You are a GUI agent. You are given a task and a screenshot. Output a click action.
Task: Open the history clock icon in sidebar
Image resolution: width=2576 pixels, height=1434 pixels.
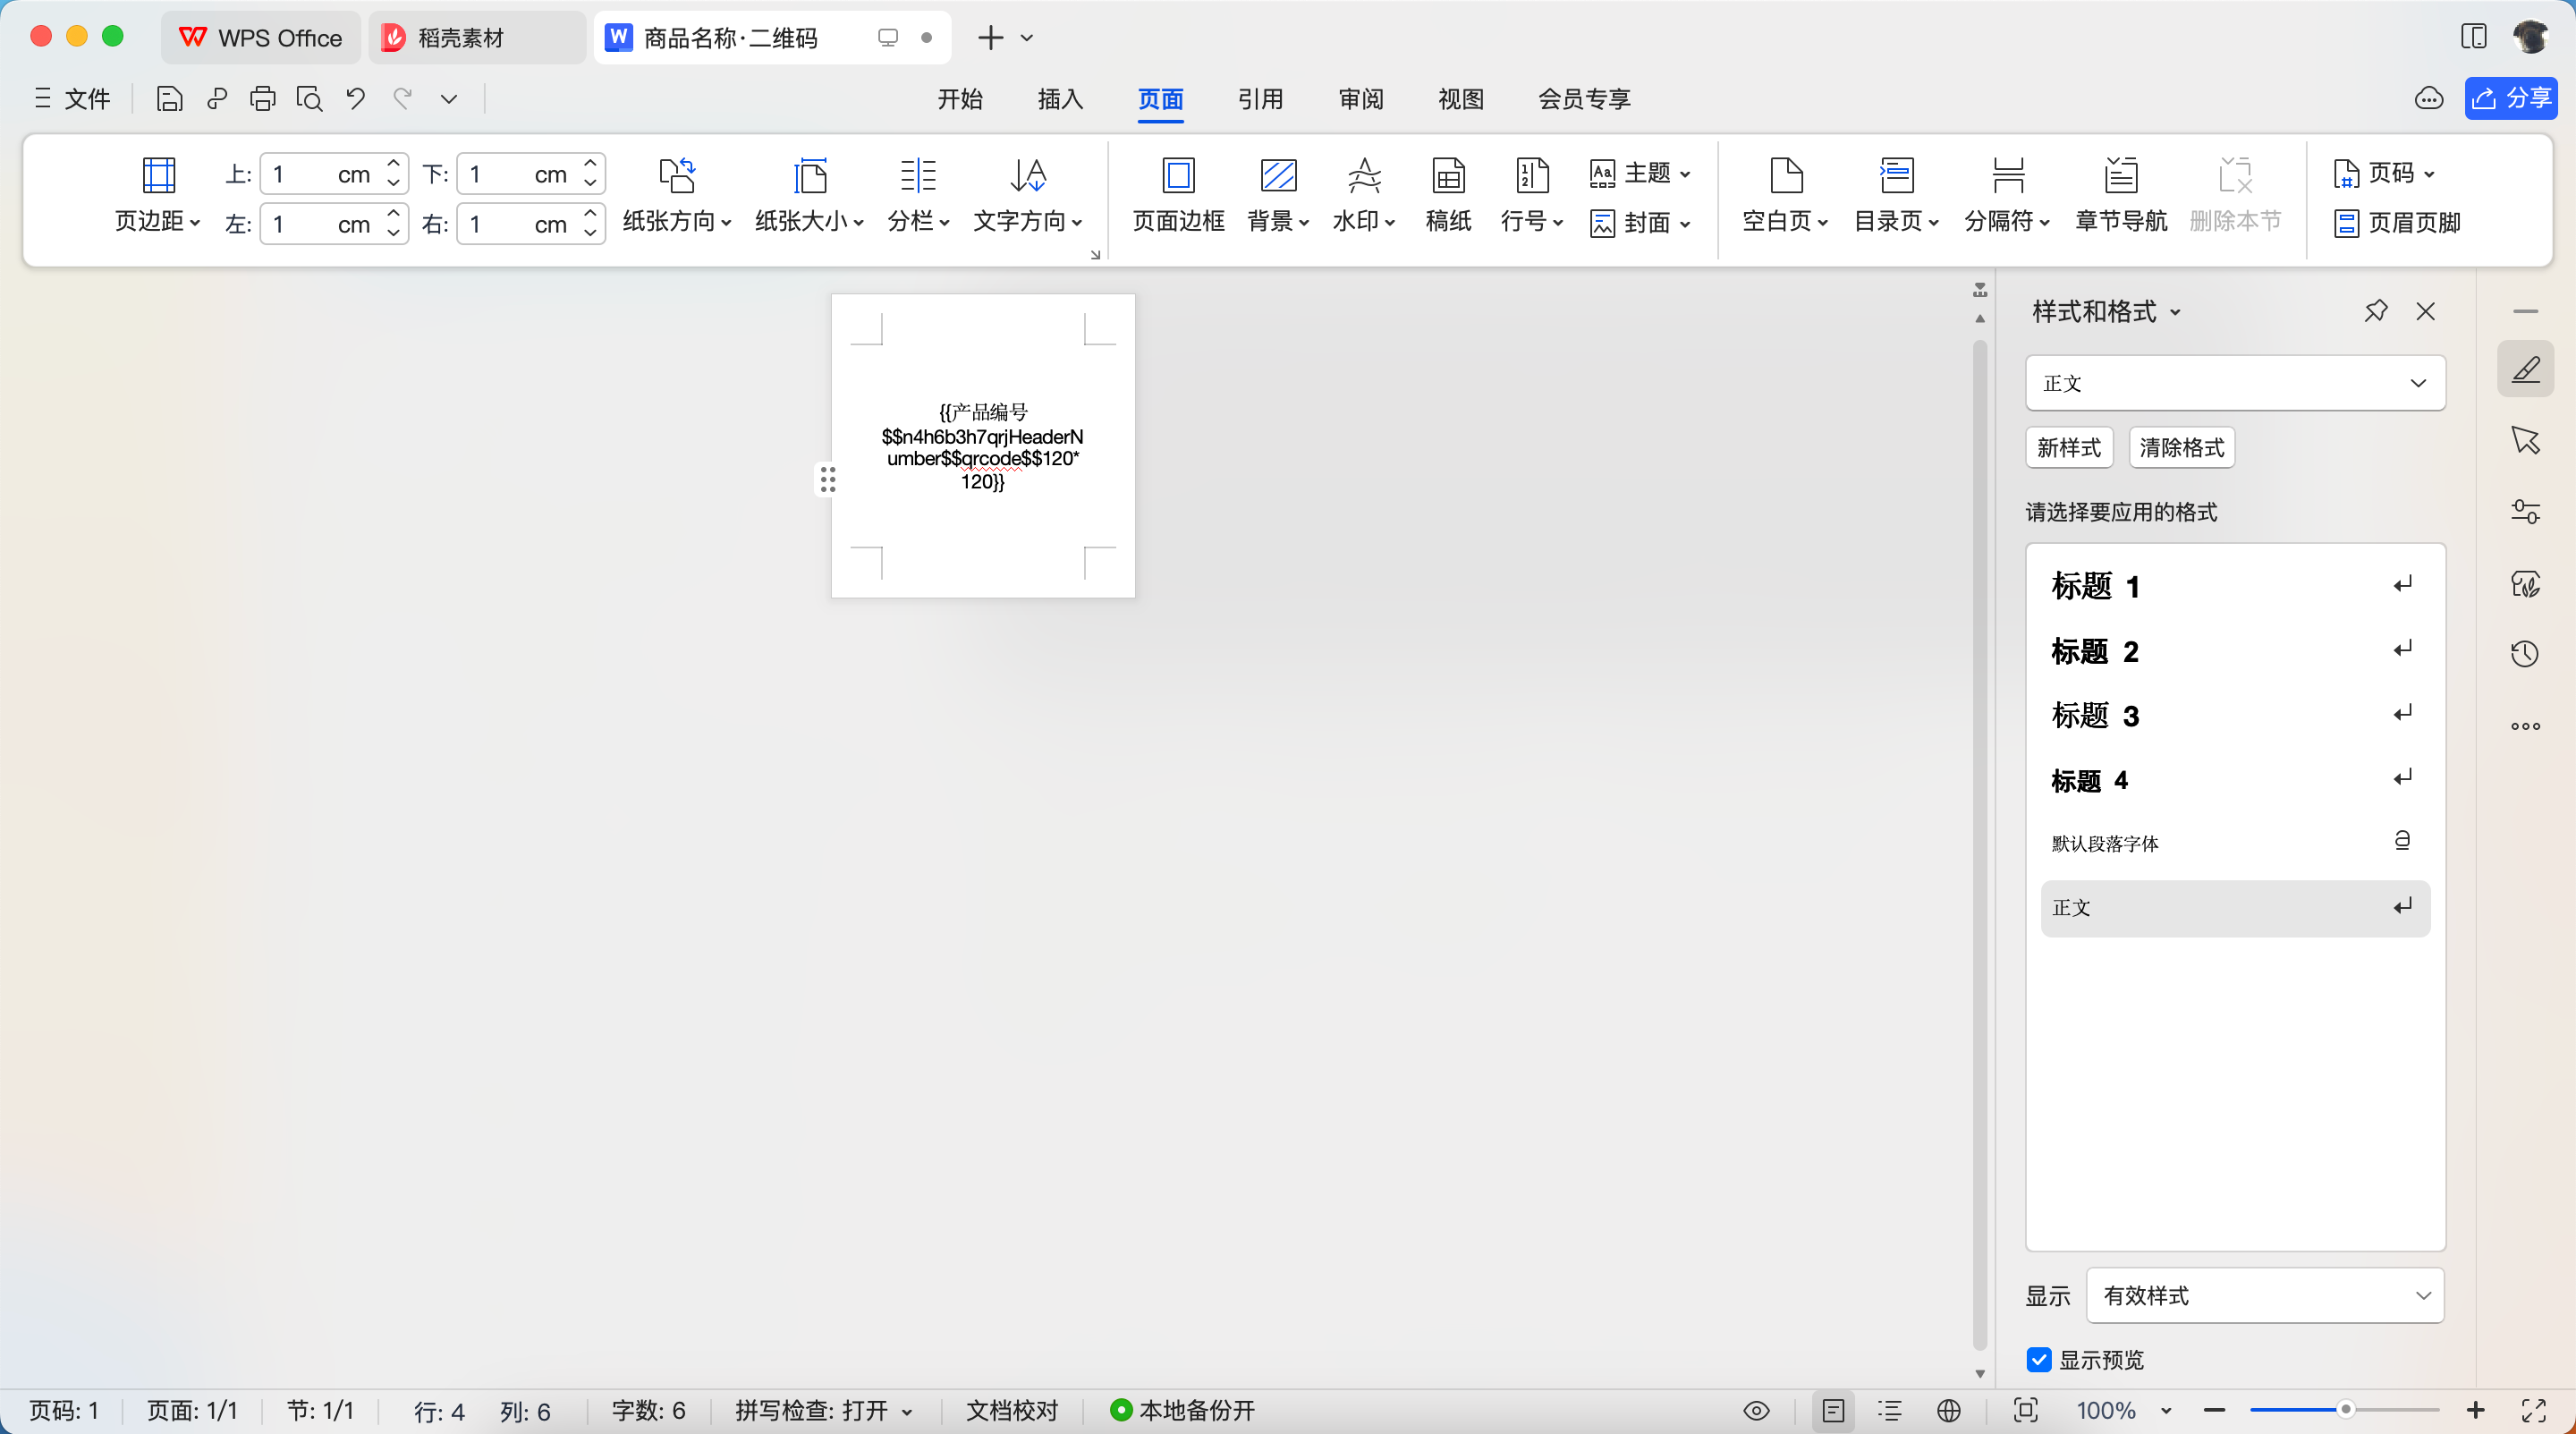coord(2524,654)
